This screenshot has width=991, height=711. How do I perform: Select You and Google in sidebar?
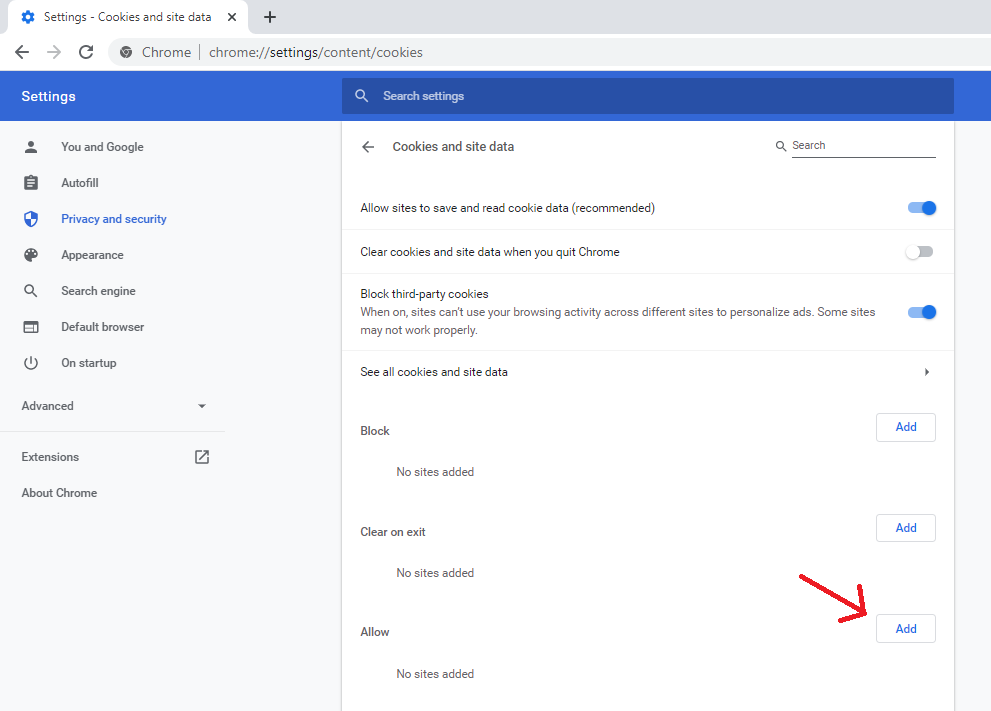click(102, 147)
